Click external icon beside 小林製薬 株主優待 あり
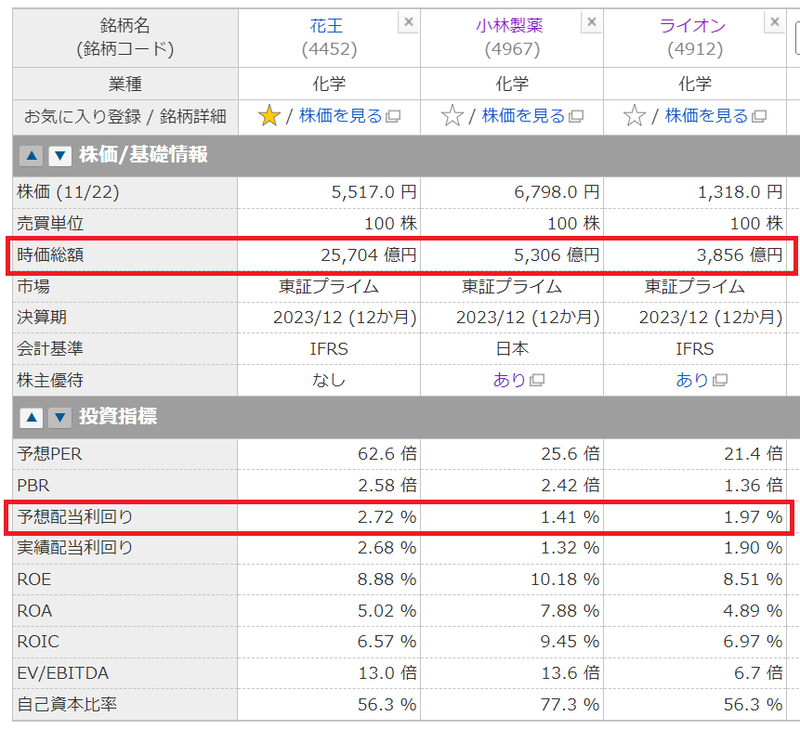Screen dimensions: 800x729 coord(537,381)
